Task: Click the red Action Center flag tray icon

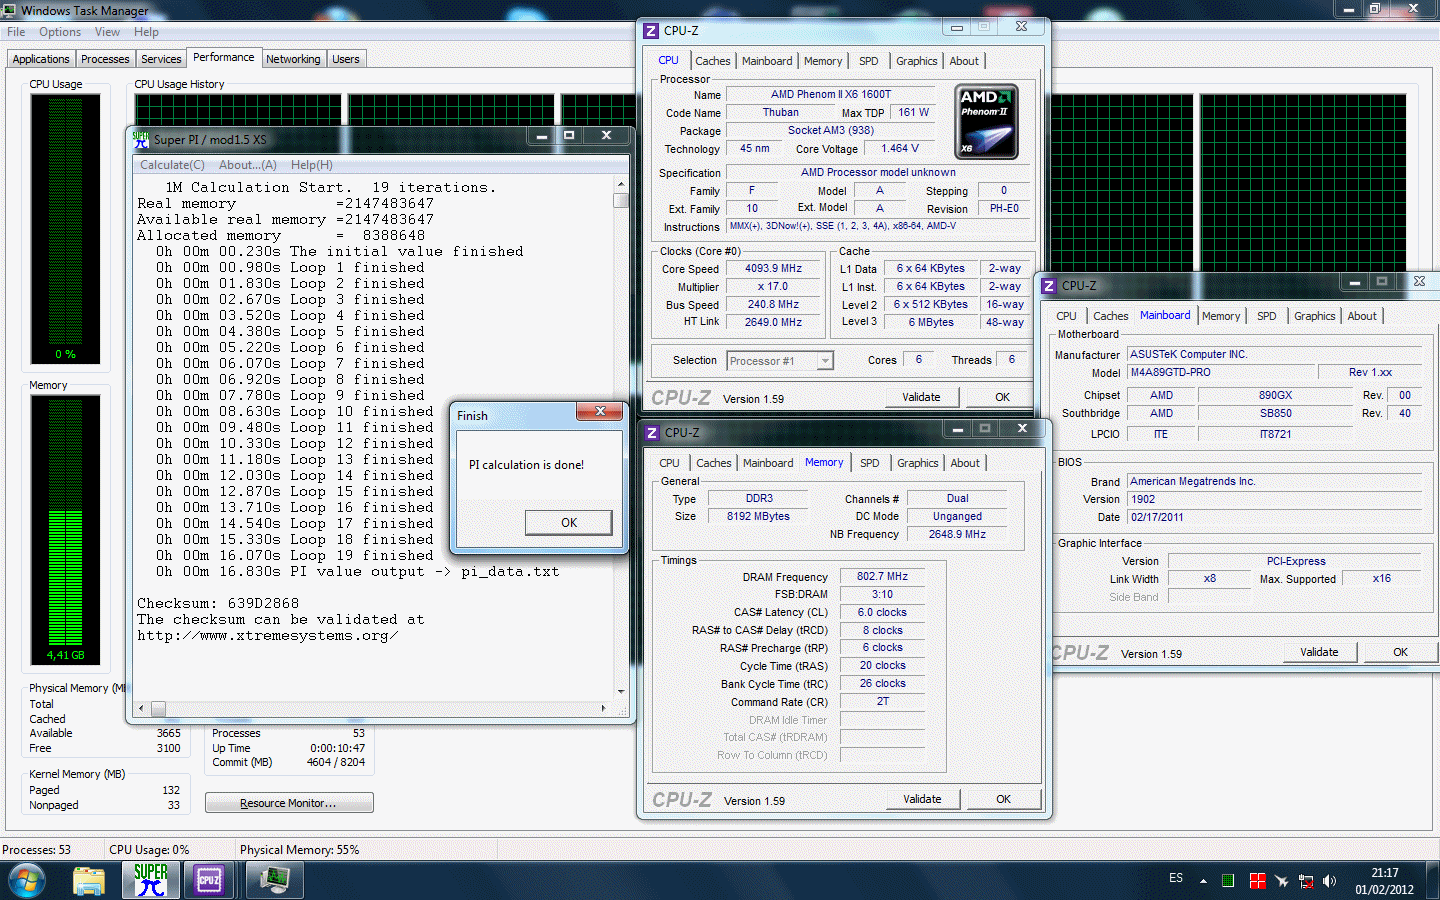Action: [1258, 881]
